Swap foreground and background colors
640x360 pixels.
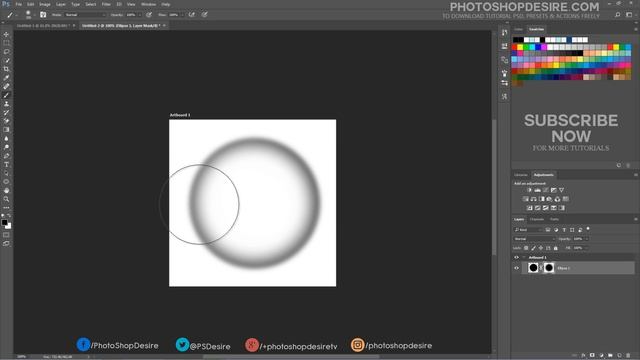coord(9,216)
